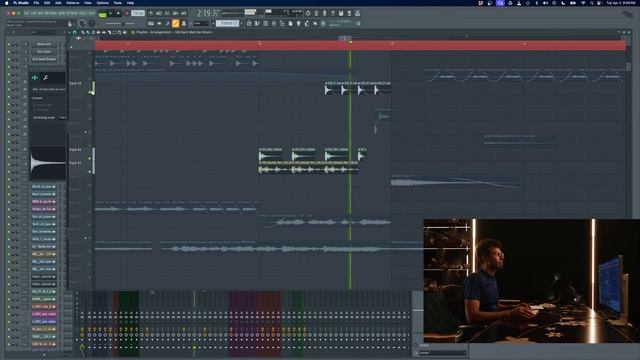Toggle the green Pattern/Song mode switch
640x360 pixels.
(x=102, y=13)
